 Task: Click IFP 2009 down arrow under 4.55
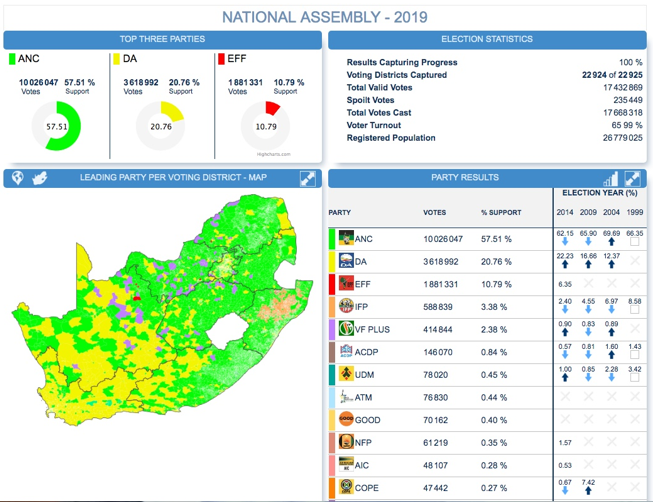tap(588, 309)
